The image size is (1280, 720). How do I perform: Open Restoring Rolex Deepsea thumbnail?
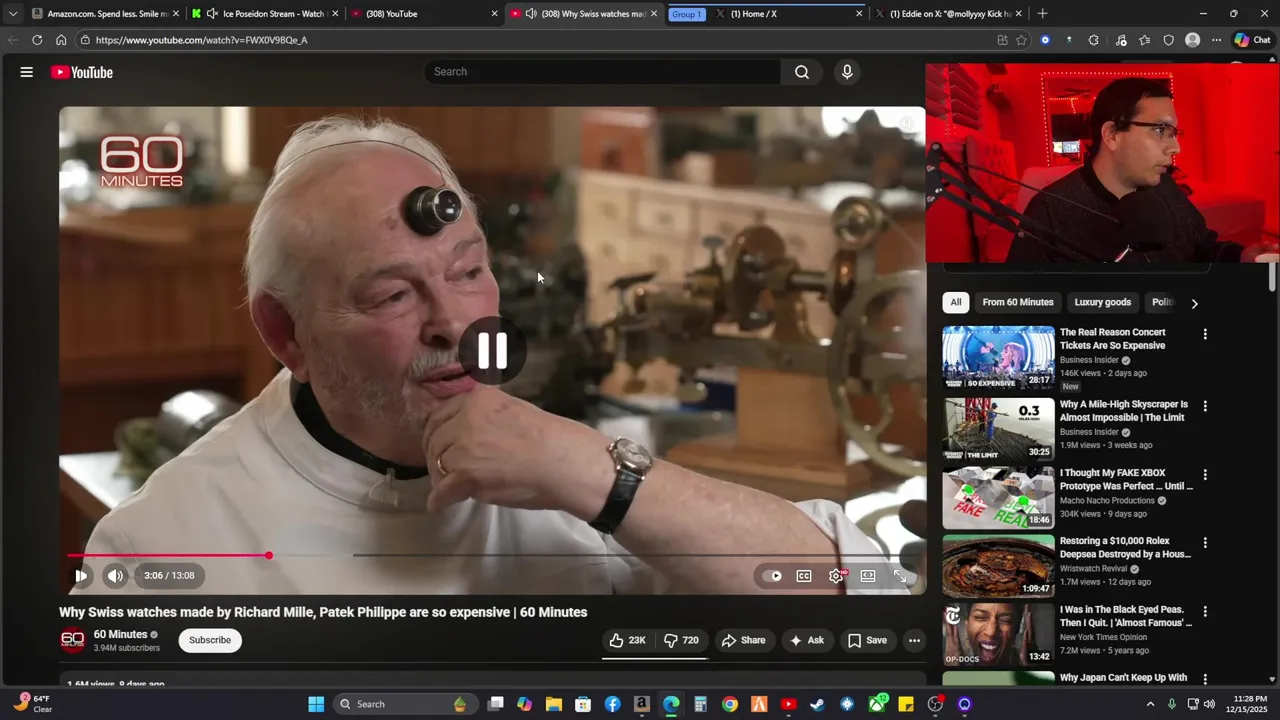tap(998, 565)
